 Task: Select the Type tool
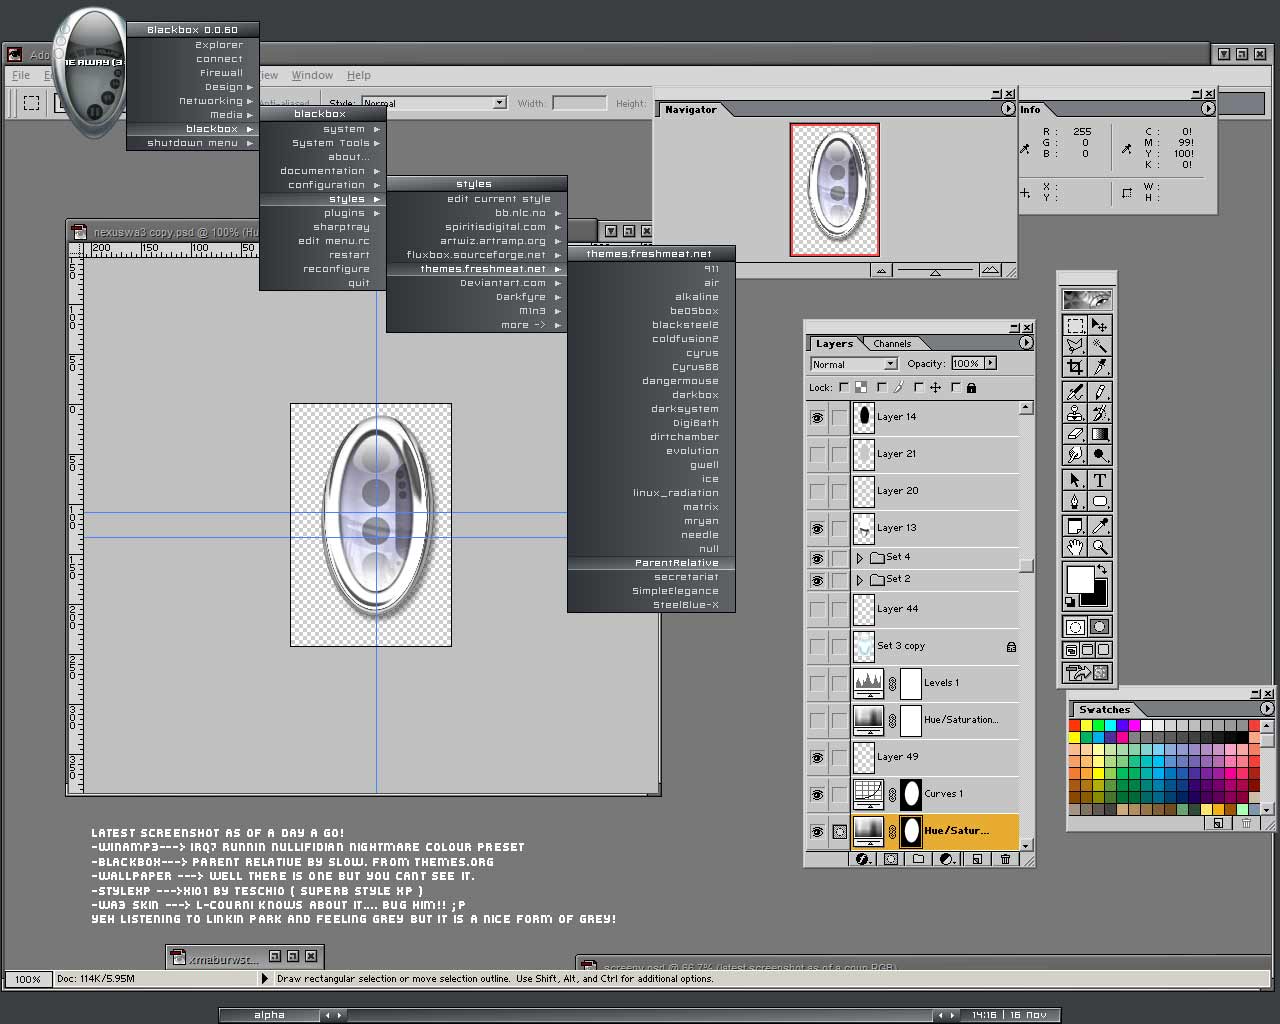[x=1100, y=481]
